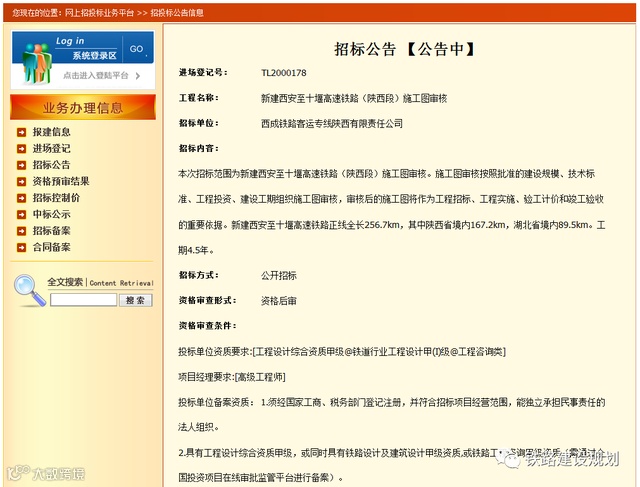Open the 报建信息 menu item
The height and width of the screenshot is (487, 640).
pos(51,132)
